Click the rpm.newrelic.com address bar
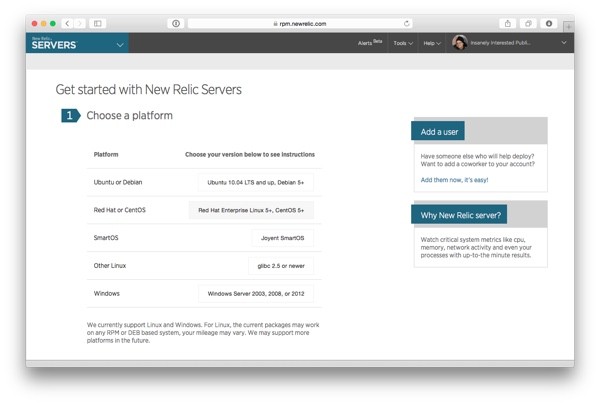 tap(300, 23)
